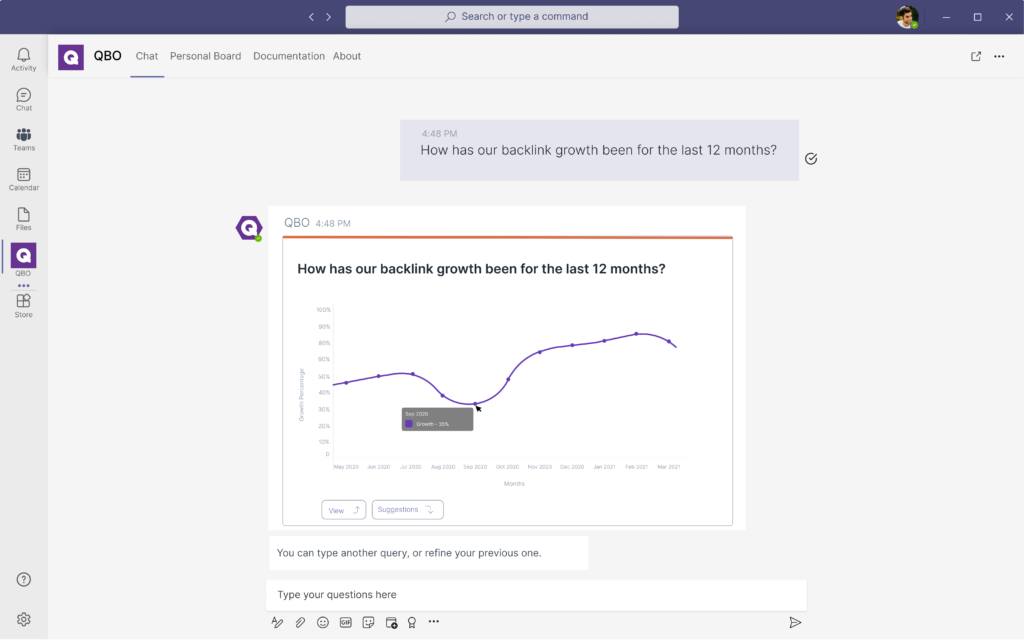Open the Store apps icon

click(23, 305)
